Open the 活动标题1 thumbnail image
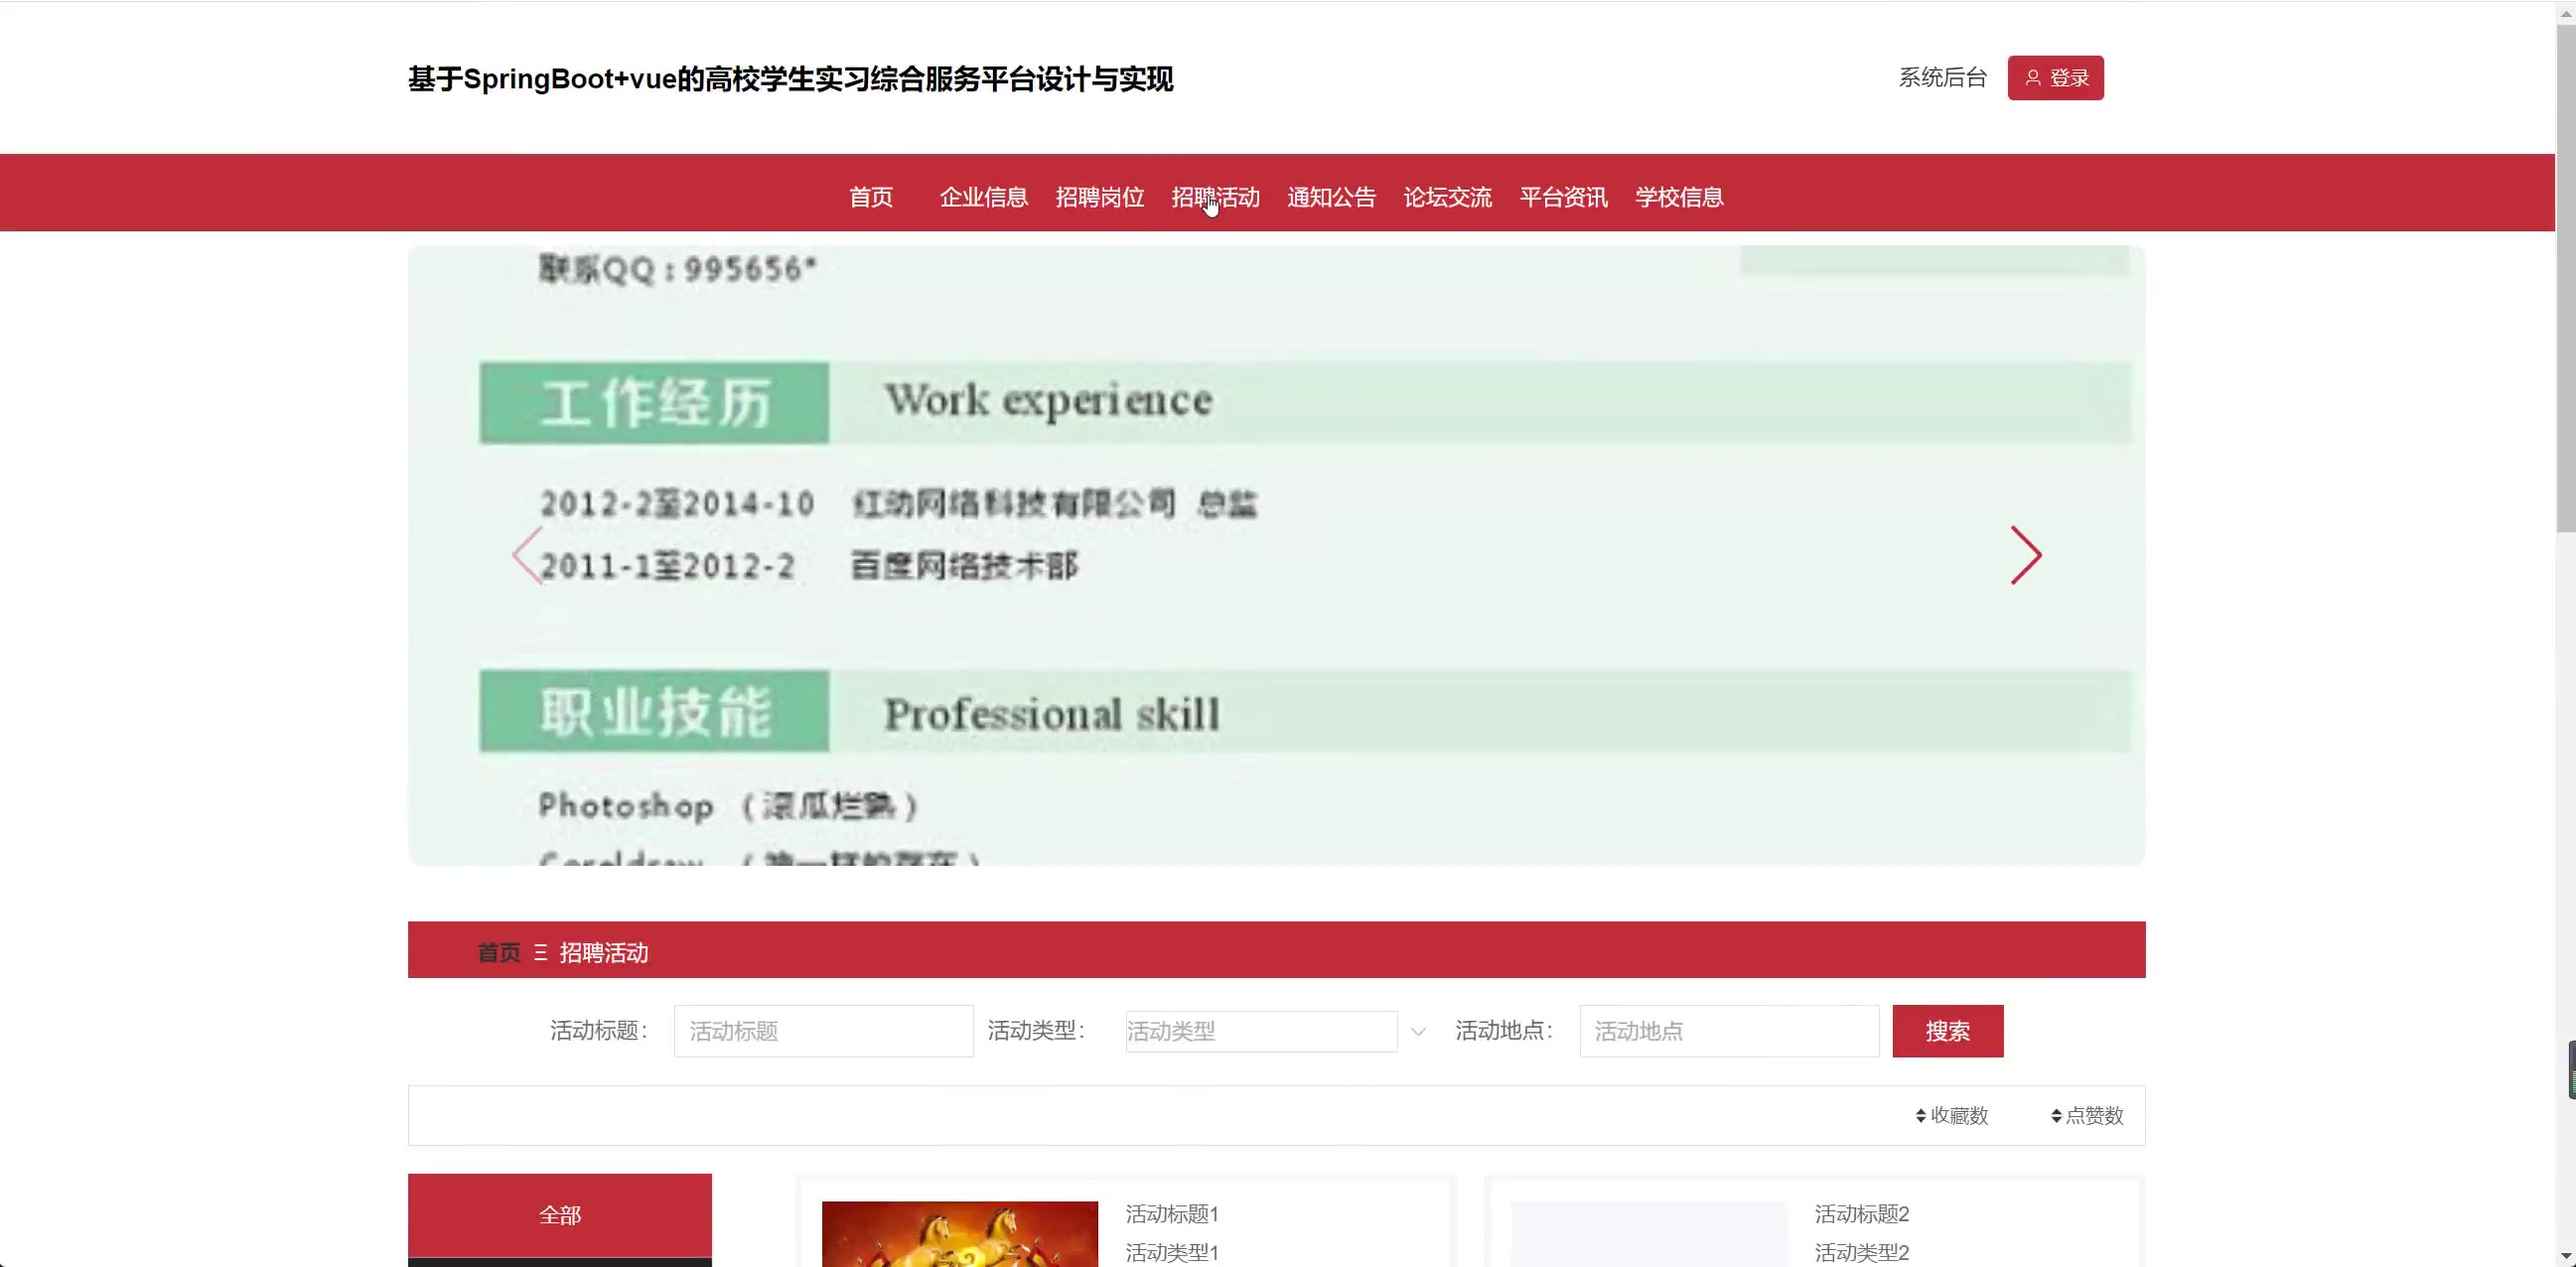 (959, 1235)
